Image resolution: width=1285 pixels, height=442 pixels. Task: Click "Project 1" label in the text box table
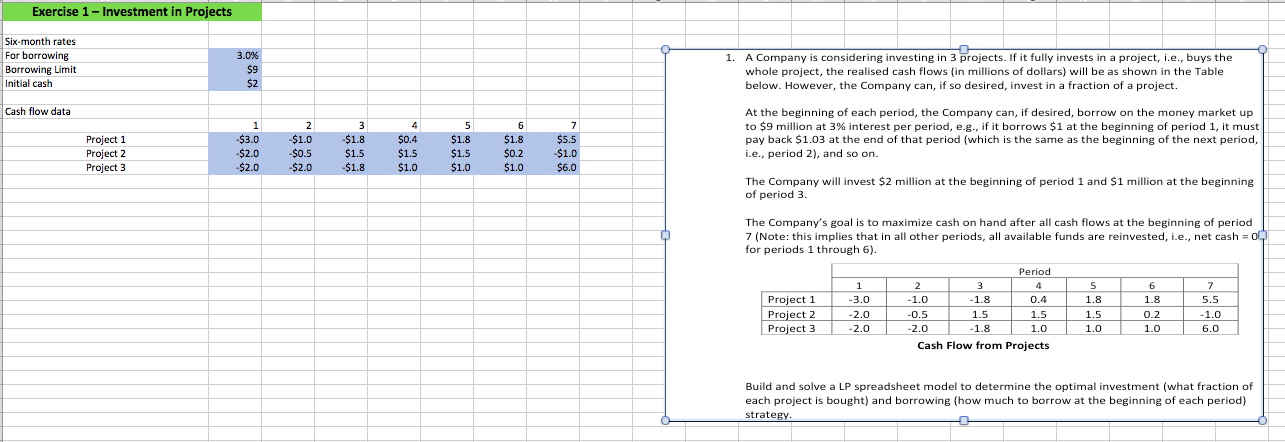click(x=791, y=299)
